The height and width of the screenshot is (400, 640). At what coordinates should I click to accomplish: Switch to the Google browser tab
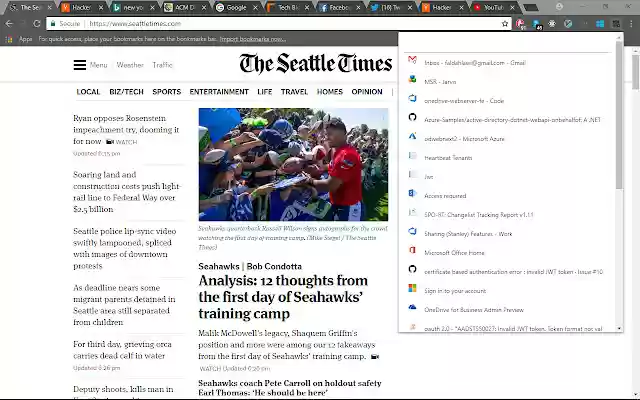pyautogui.click(x=236, y=7)
